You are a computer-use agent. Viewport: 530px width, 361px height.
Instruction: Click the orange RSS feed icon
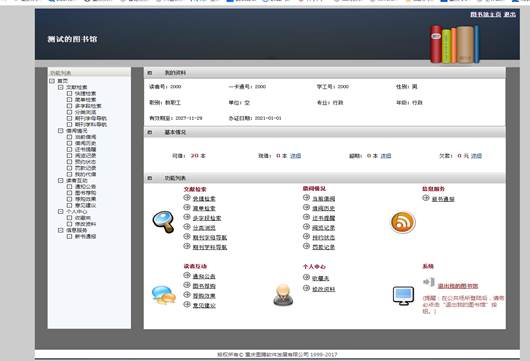(x=403, y=222)
